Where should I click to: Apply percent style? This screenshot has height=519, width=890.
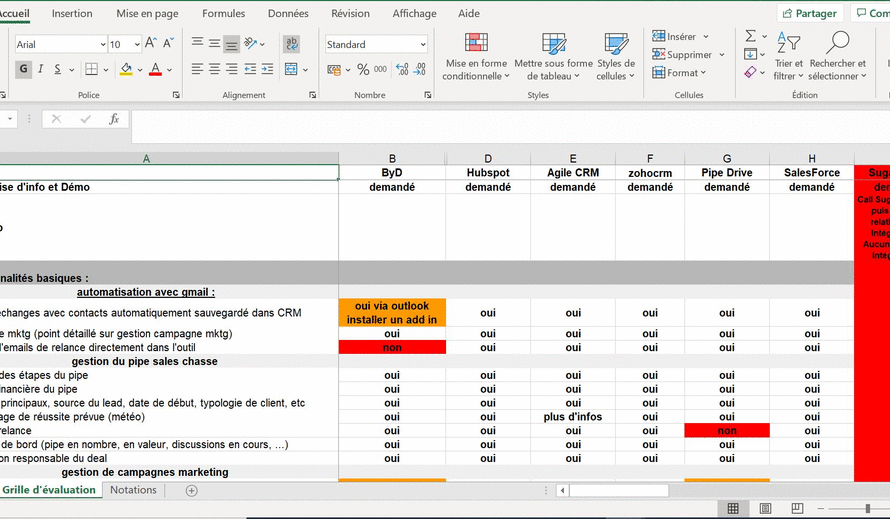click(x=363, y=69)
